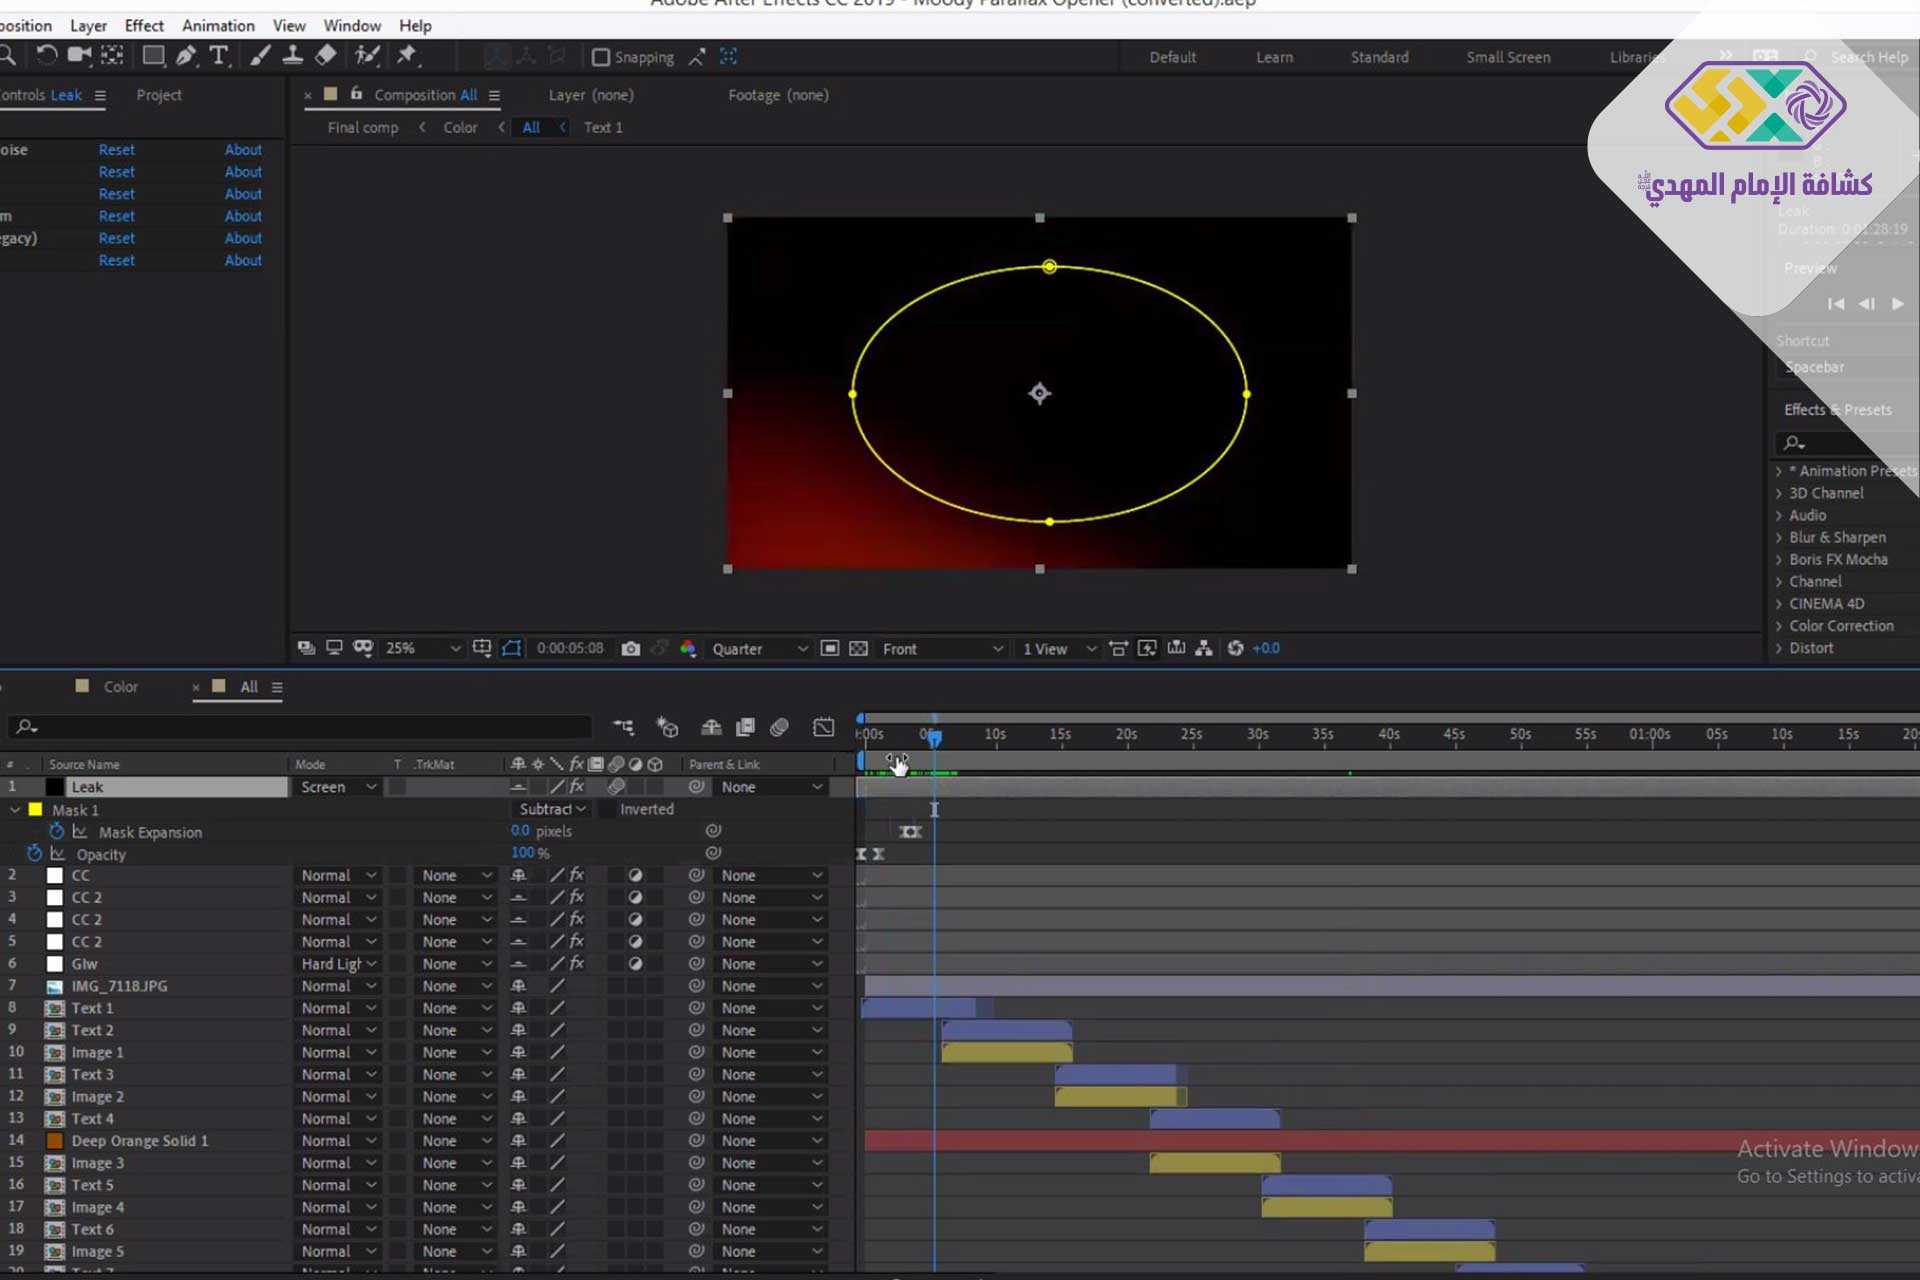Screen dimensions: 1920x1280
Task: Click the Deep Orange Solid 1 color swatch
Action: coord(55,1141)
